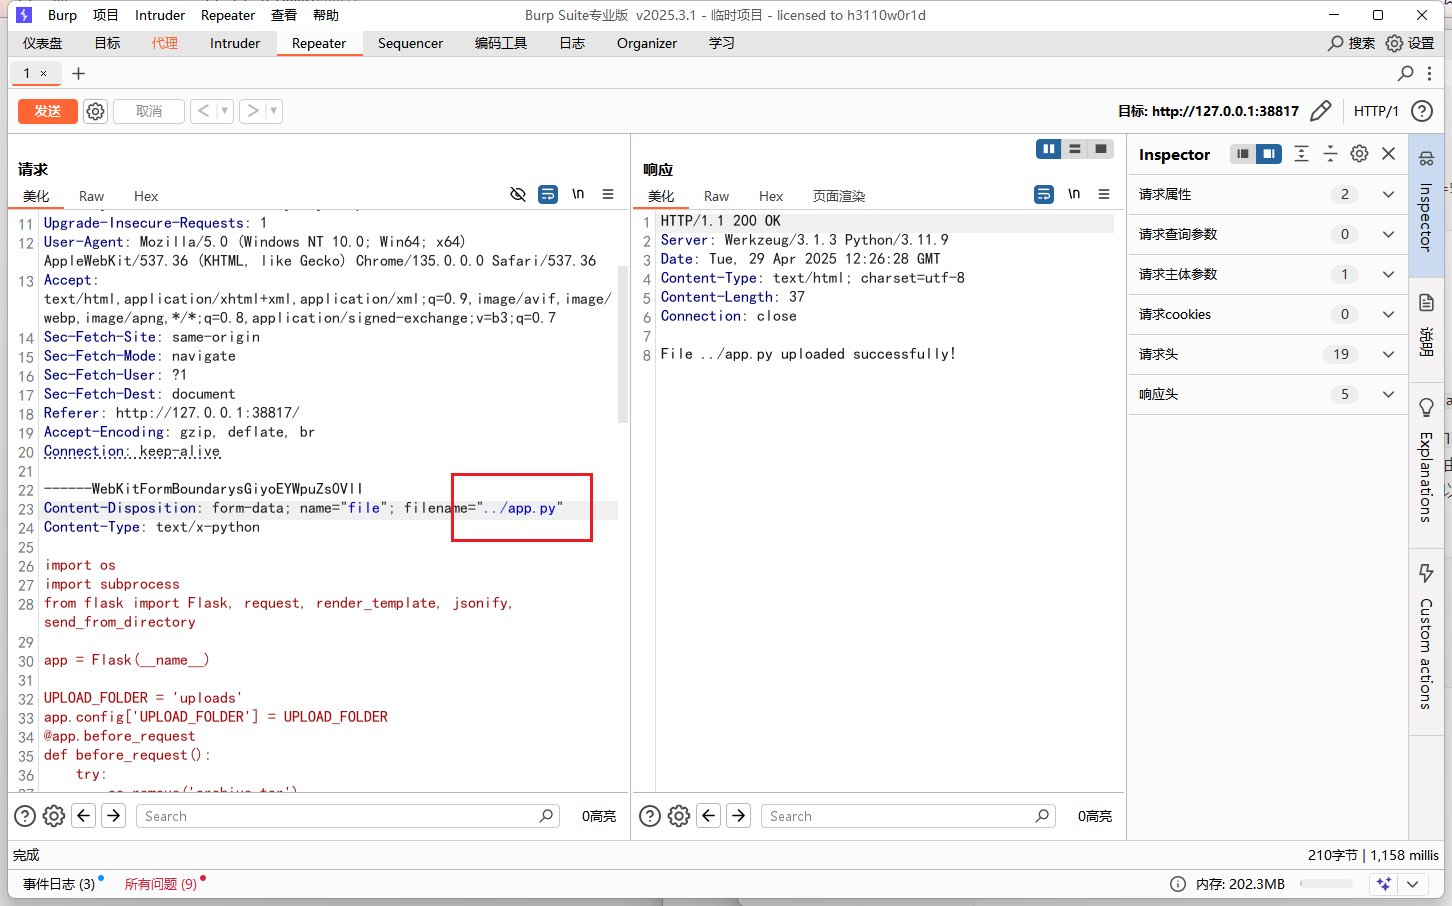Switch to the Intruder tab

click(235, 43)
